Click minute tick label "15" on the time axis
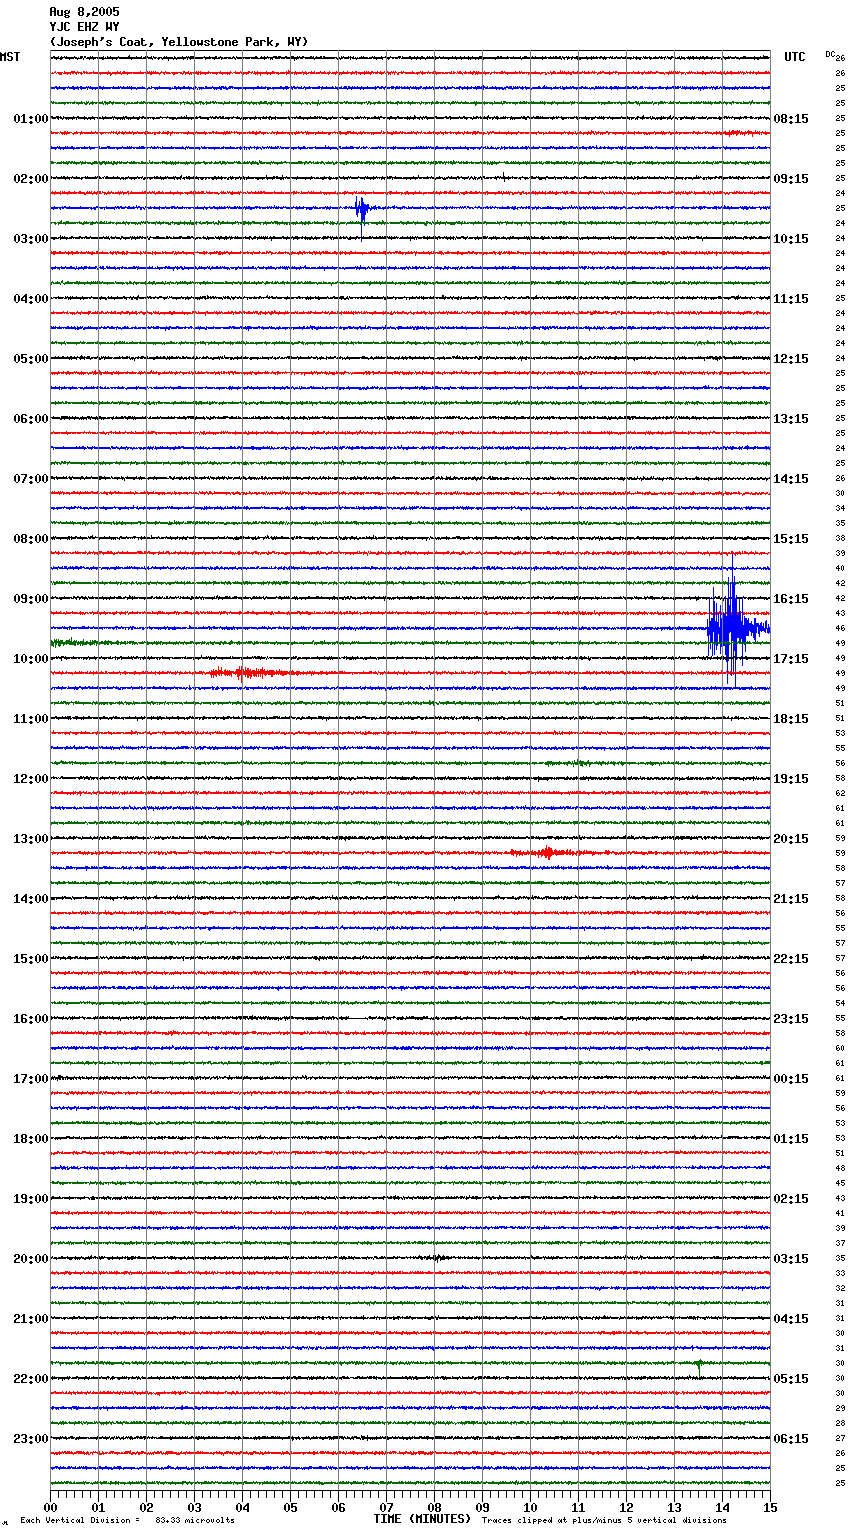 (770, 1507)
